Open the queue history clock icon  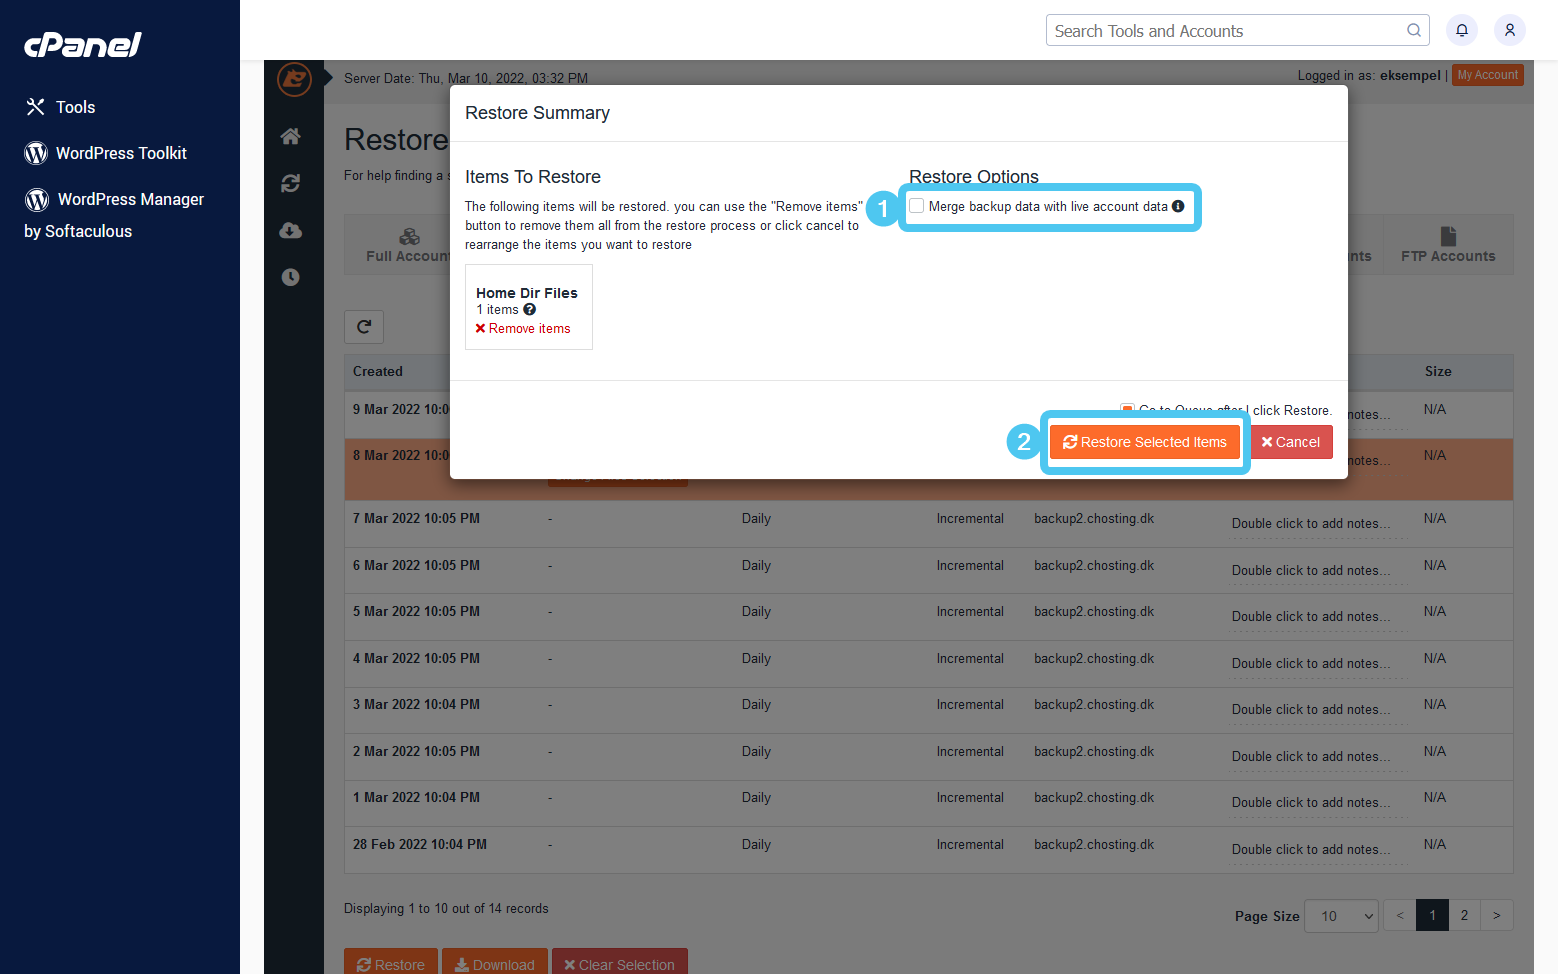tap(291, 277)
